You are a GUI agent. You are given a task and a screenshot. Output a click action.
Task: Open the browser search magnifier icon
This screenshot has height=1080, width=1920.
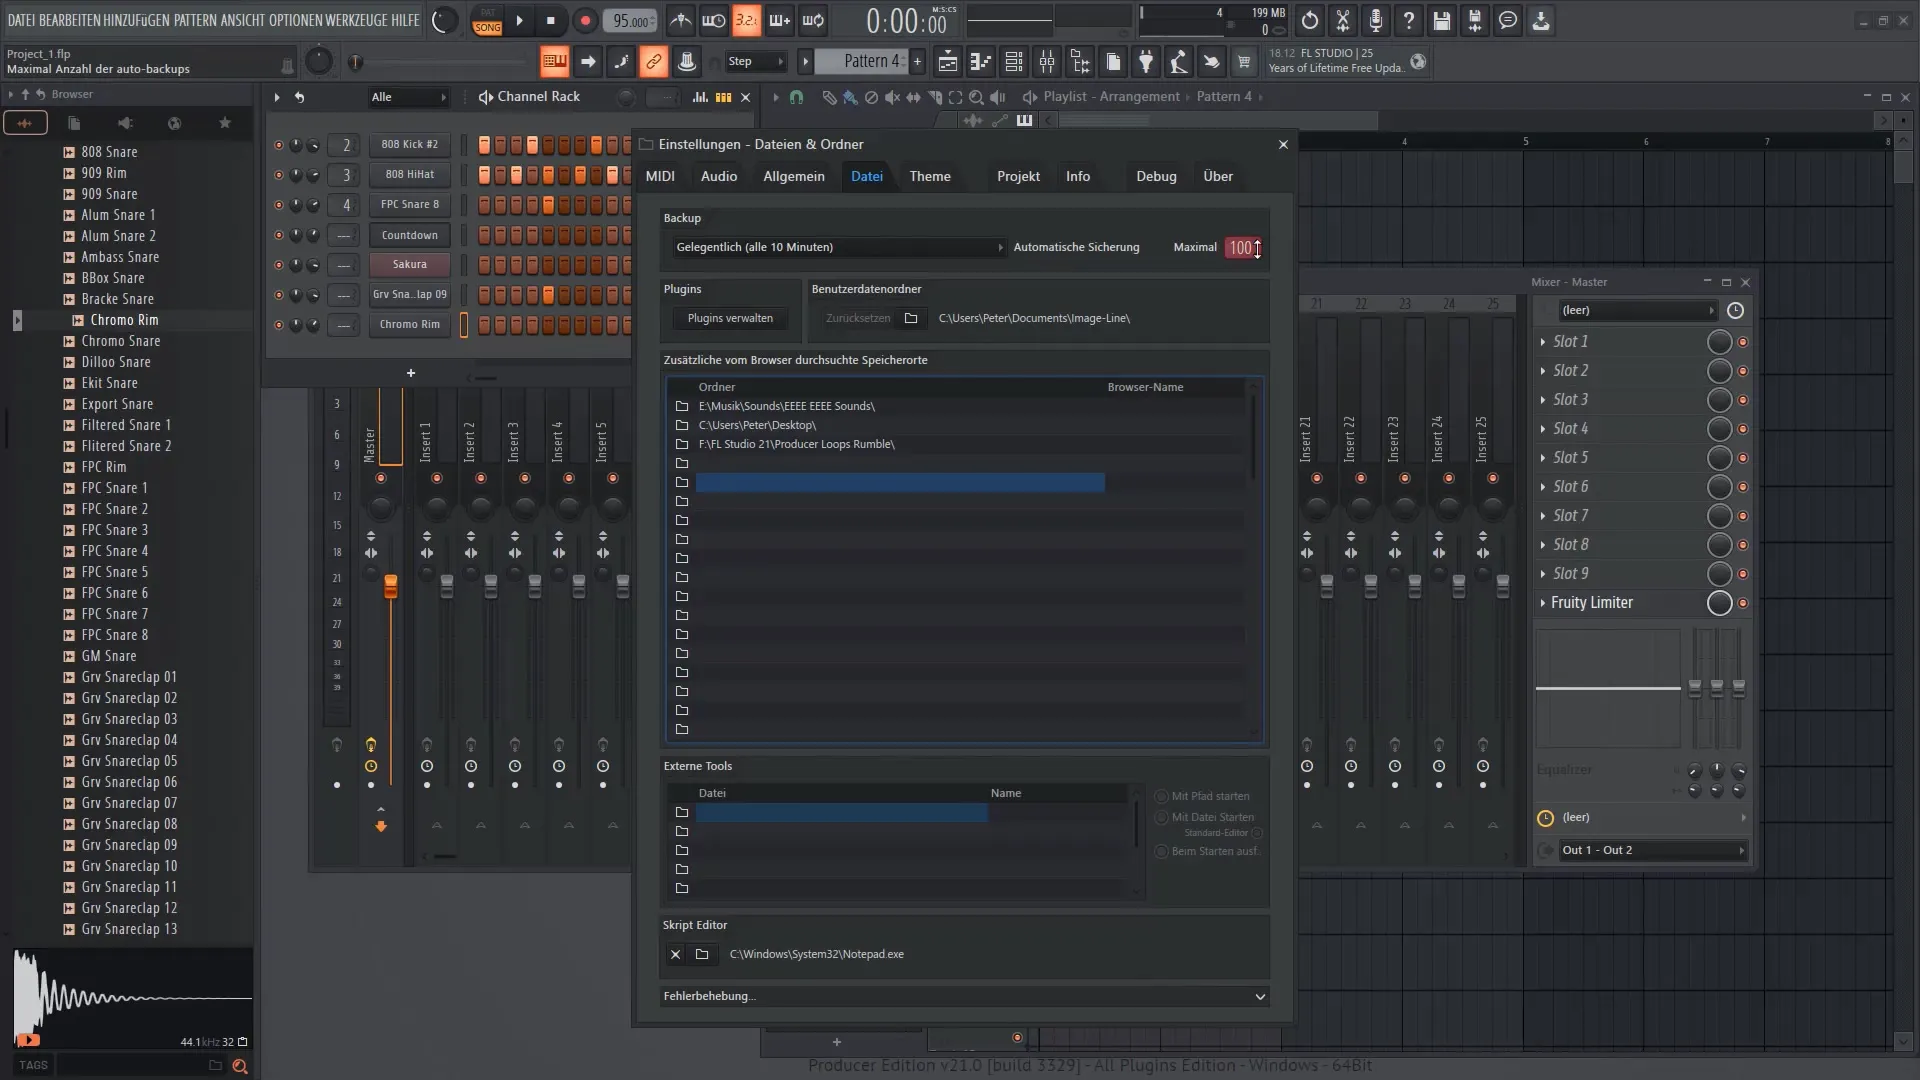240,1066
